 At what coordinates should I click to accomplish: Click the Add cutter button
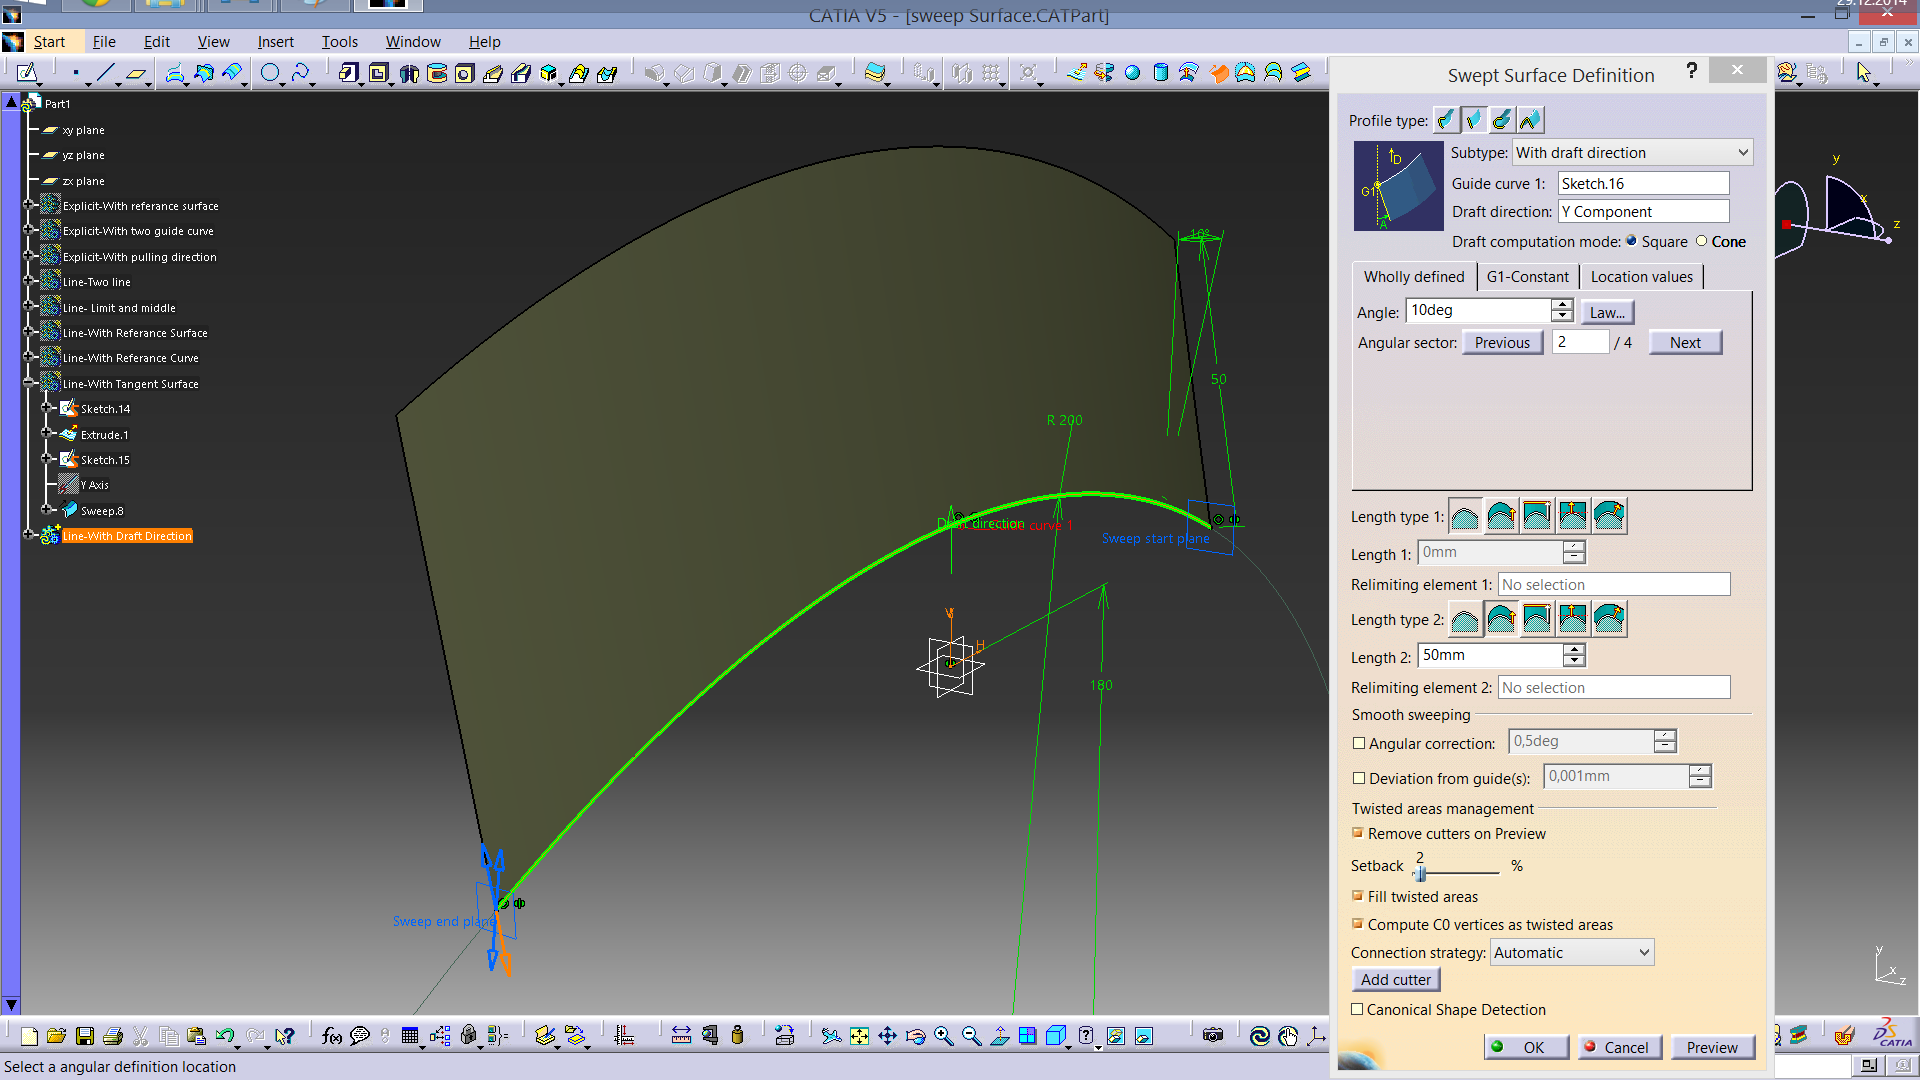[x=1396, y=980]
